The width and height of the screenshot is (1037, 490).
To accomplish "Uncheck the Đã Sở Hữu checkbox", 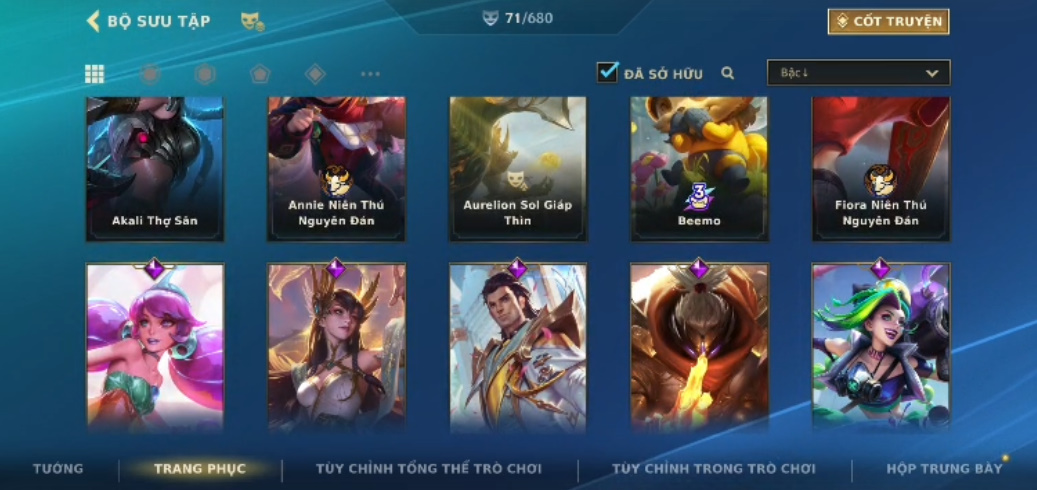I will click(607, 72).
